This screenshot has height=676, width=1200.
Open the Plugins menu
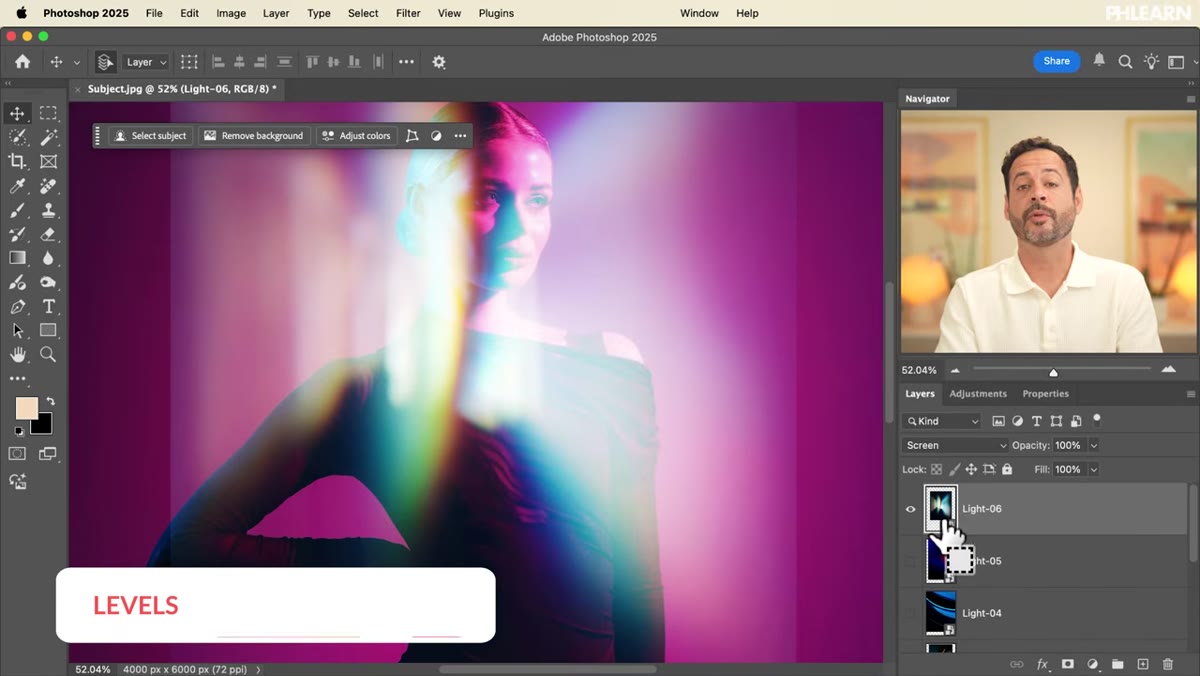coord(496,13)
